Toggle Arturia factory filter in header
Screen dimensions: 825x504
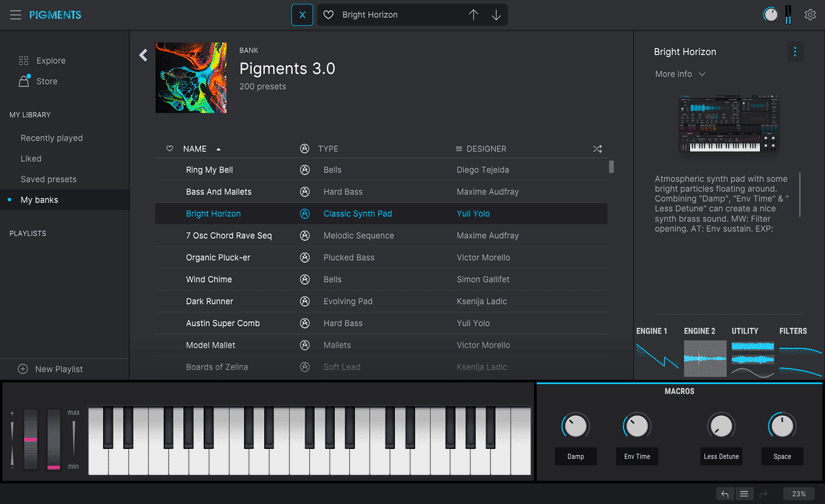[305, 149]
